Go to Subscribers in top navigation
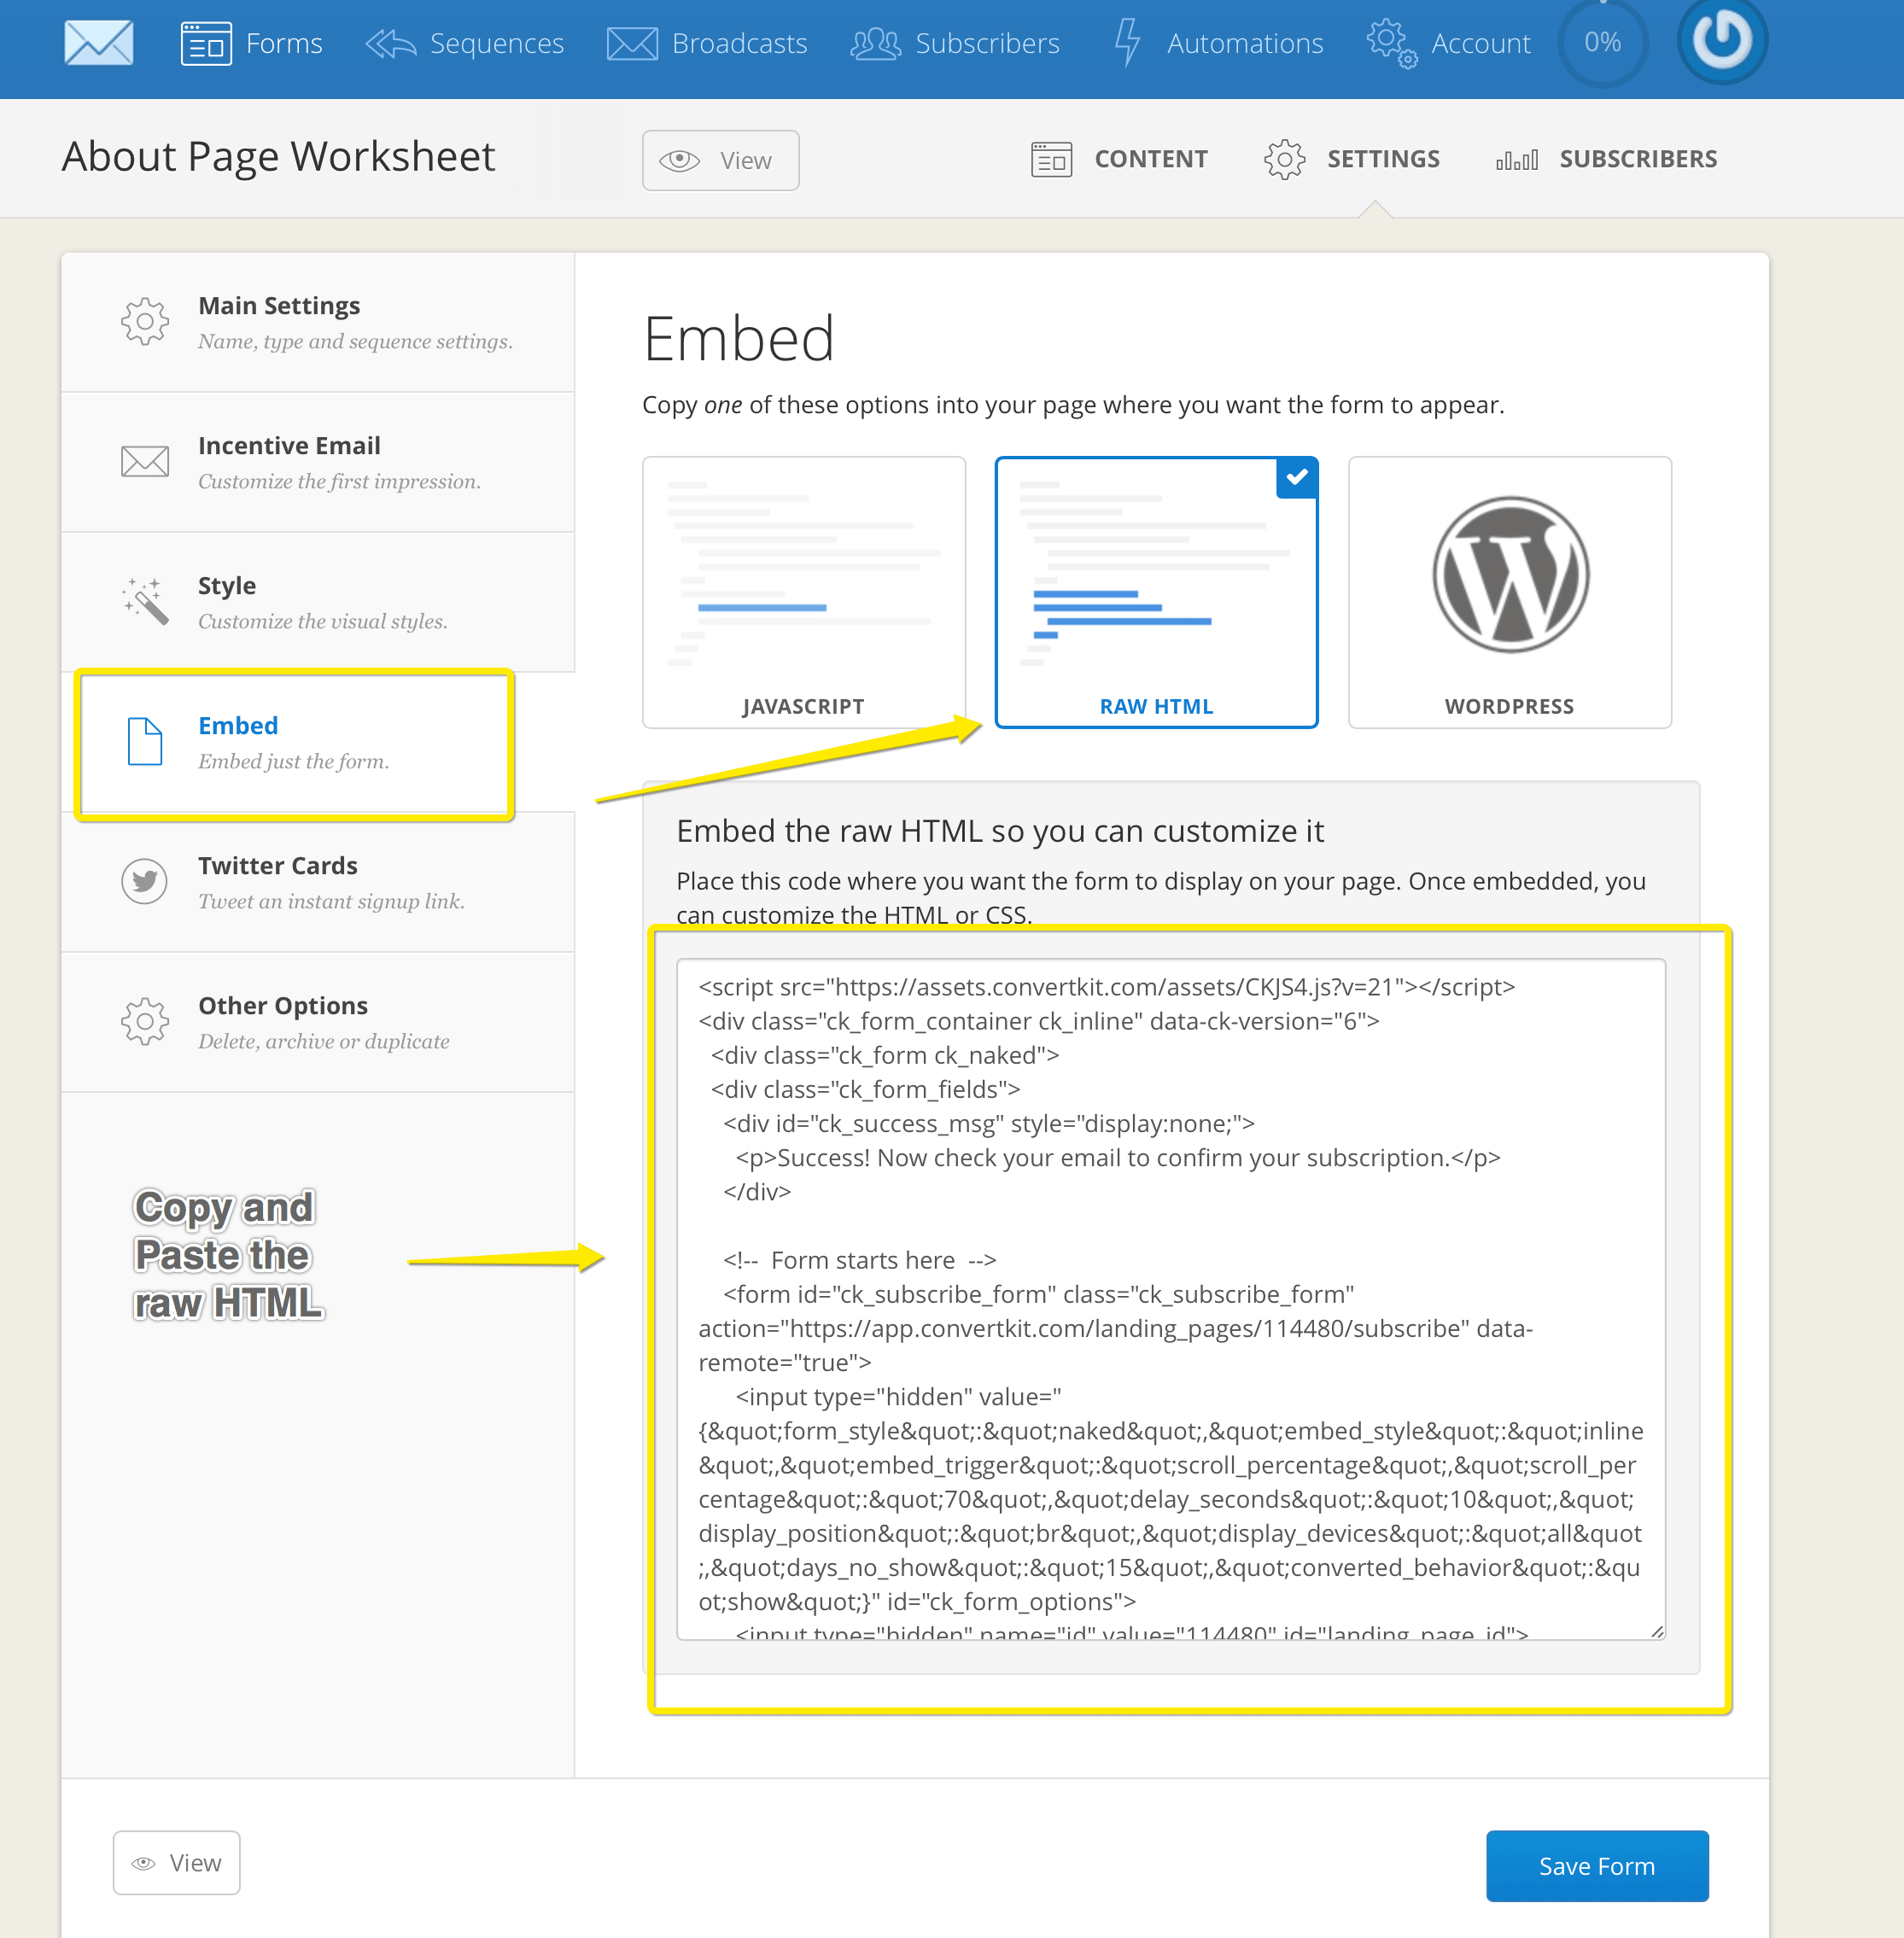The width and height of the screenshot is (1904, 1938). [x=955, y=44]
